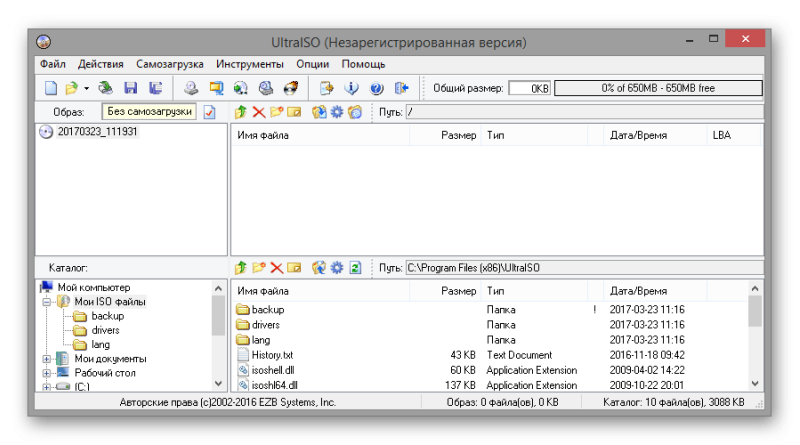Open the Самозагрузка menu
This screenshot has height=445, width=800.
[x=169, y=64]
